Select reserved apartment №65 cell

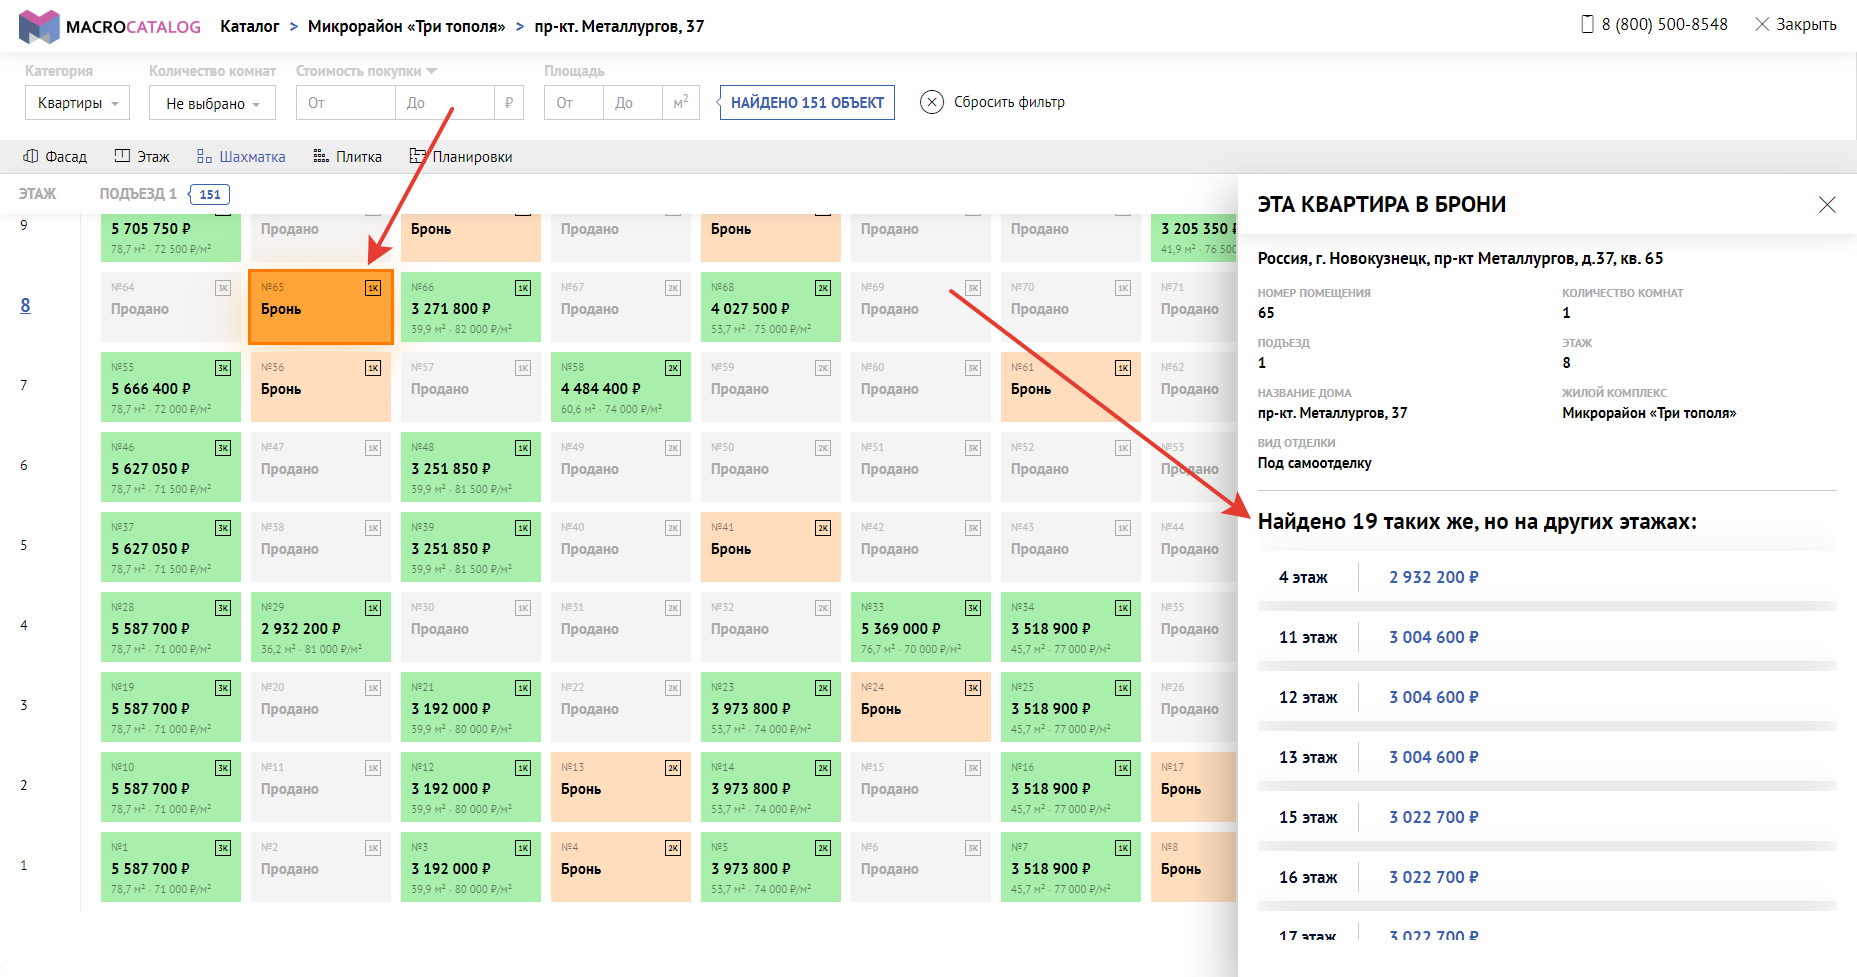coord(321,307)
